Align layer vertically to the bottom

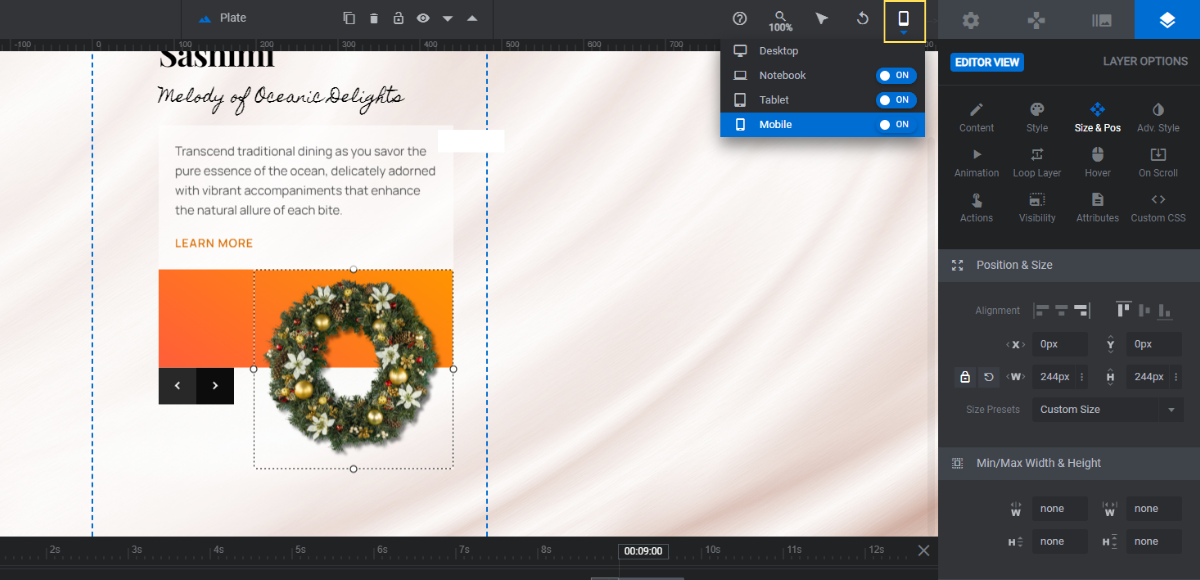[x=1165, y=310]
